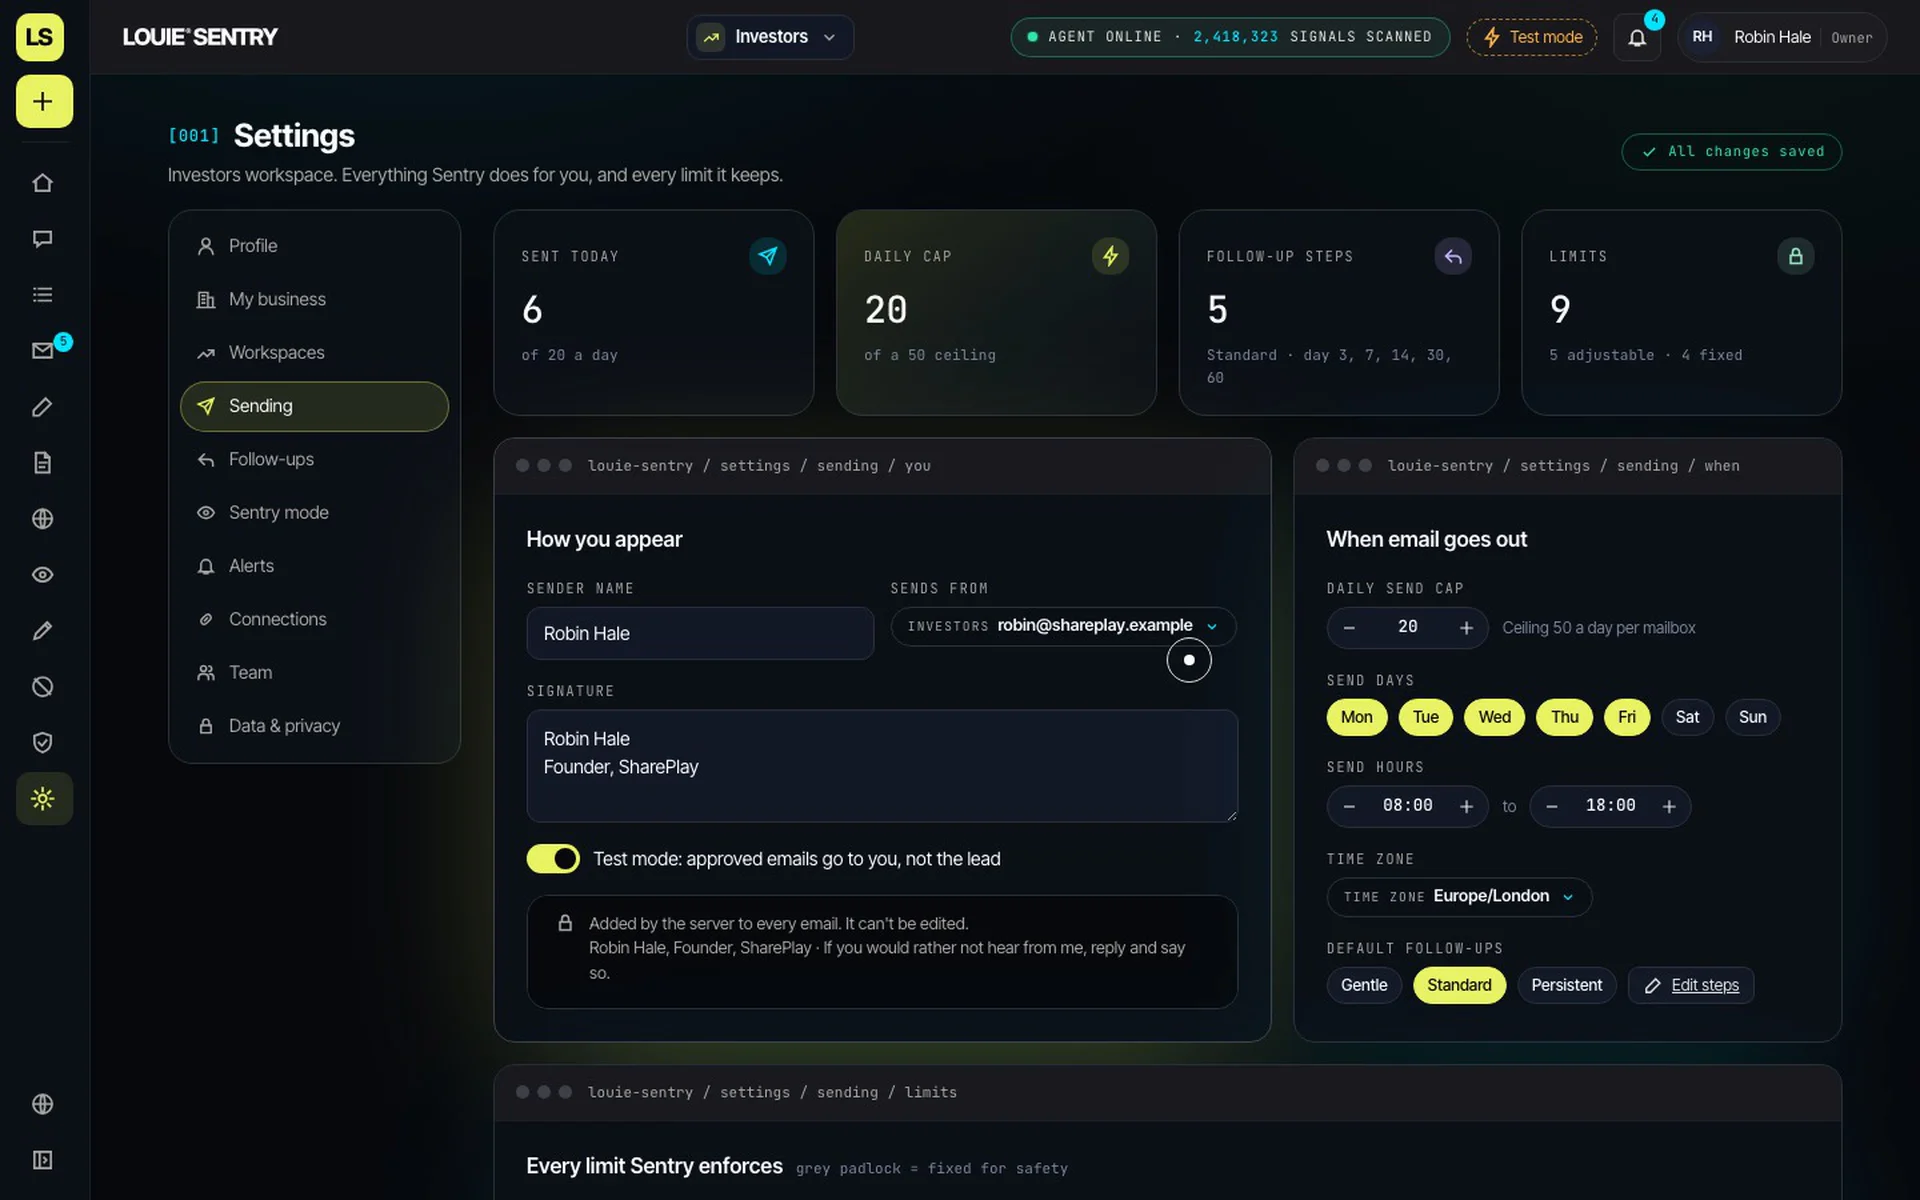This screenshot has height=1200, width=1920.
Task: Enable Sun send day
Action: click(x=1752, y=717)
